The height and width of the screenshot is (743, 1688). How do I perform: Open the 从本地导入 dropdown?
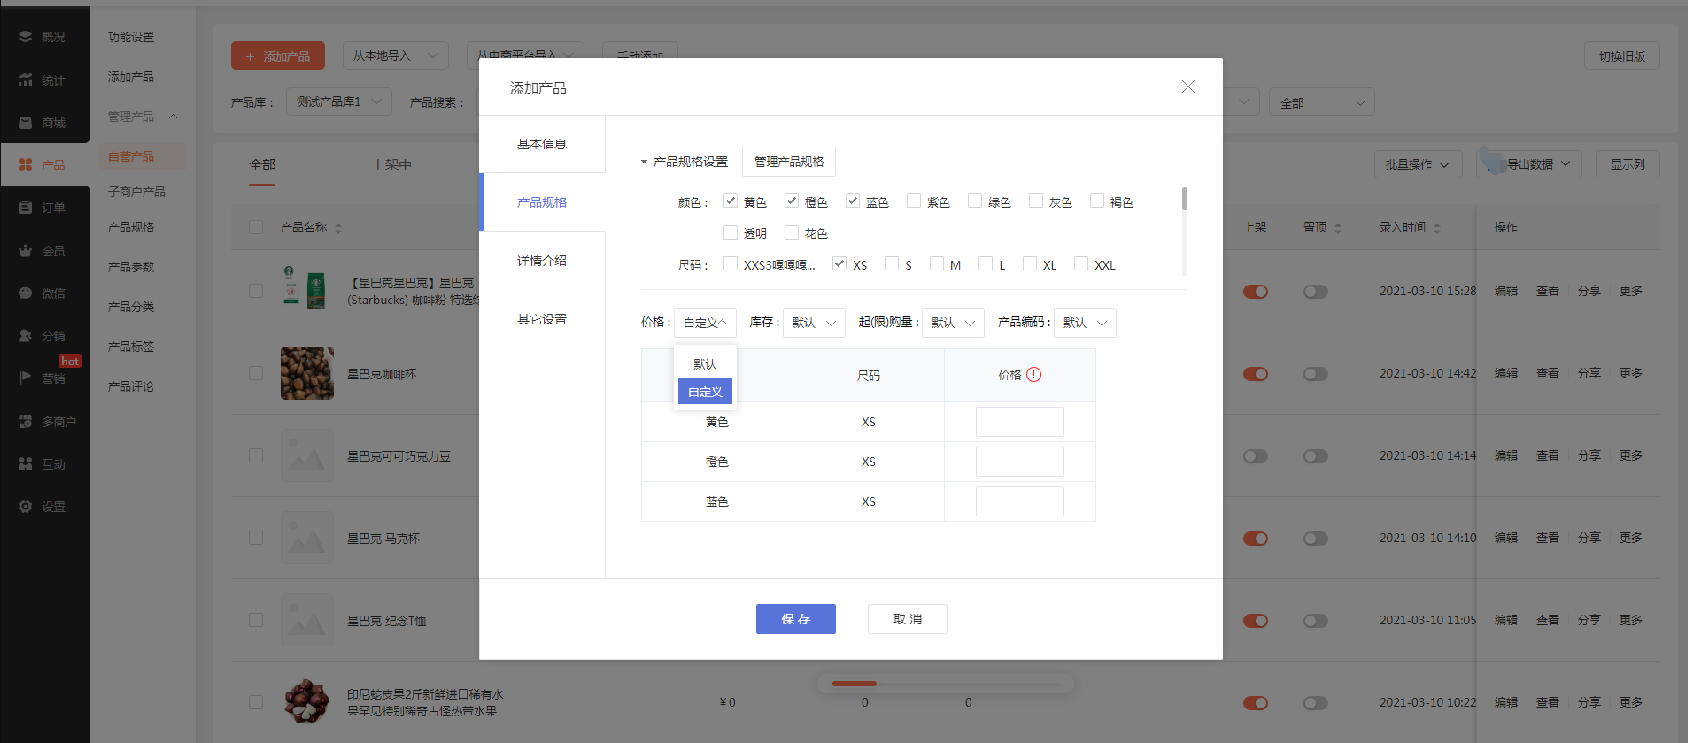395,56
